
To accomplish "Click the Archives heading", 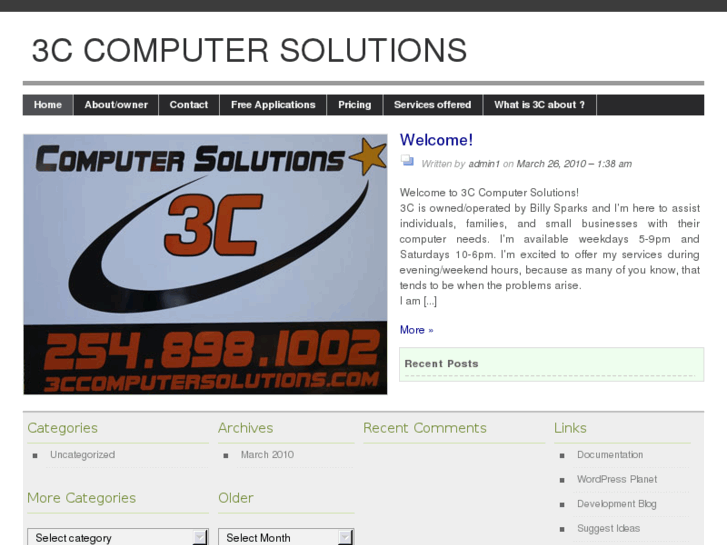I will (246, 428).
